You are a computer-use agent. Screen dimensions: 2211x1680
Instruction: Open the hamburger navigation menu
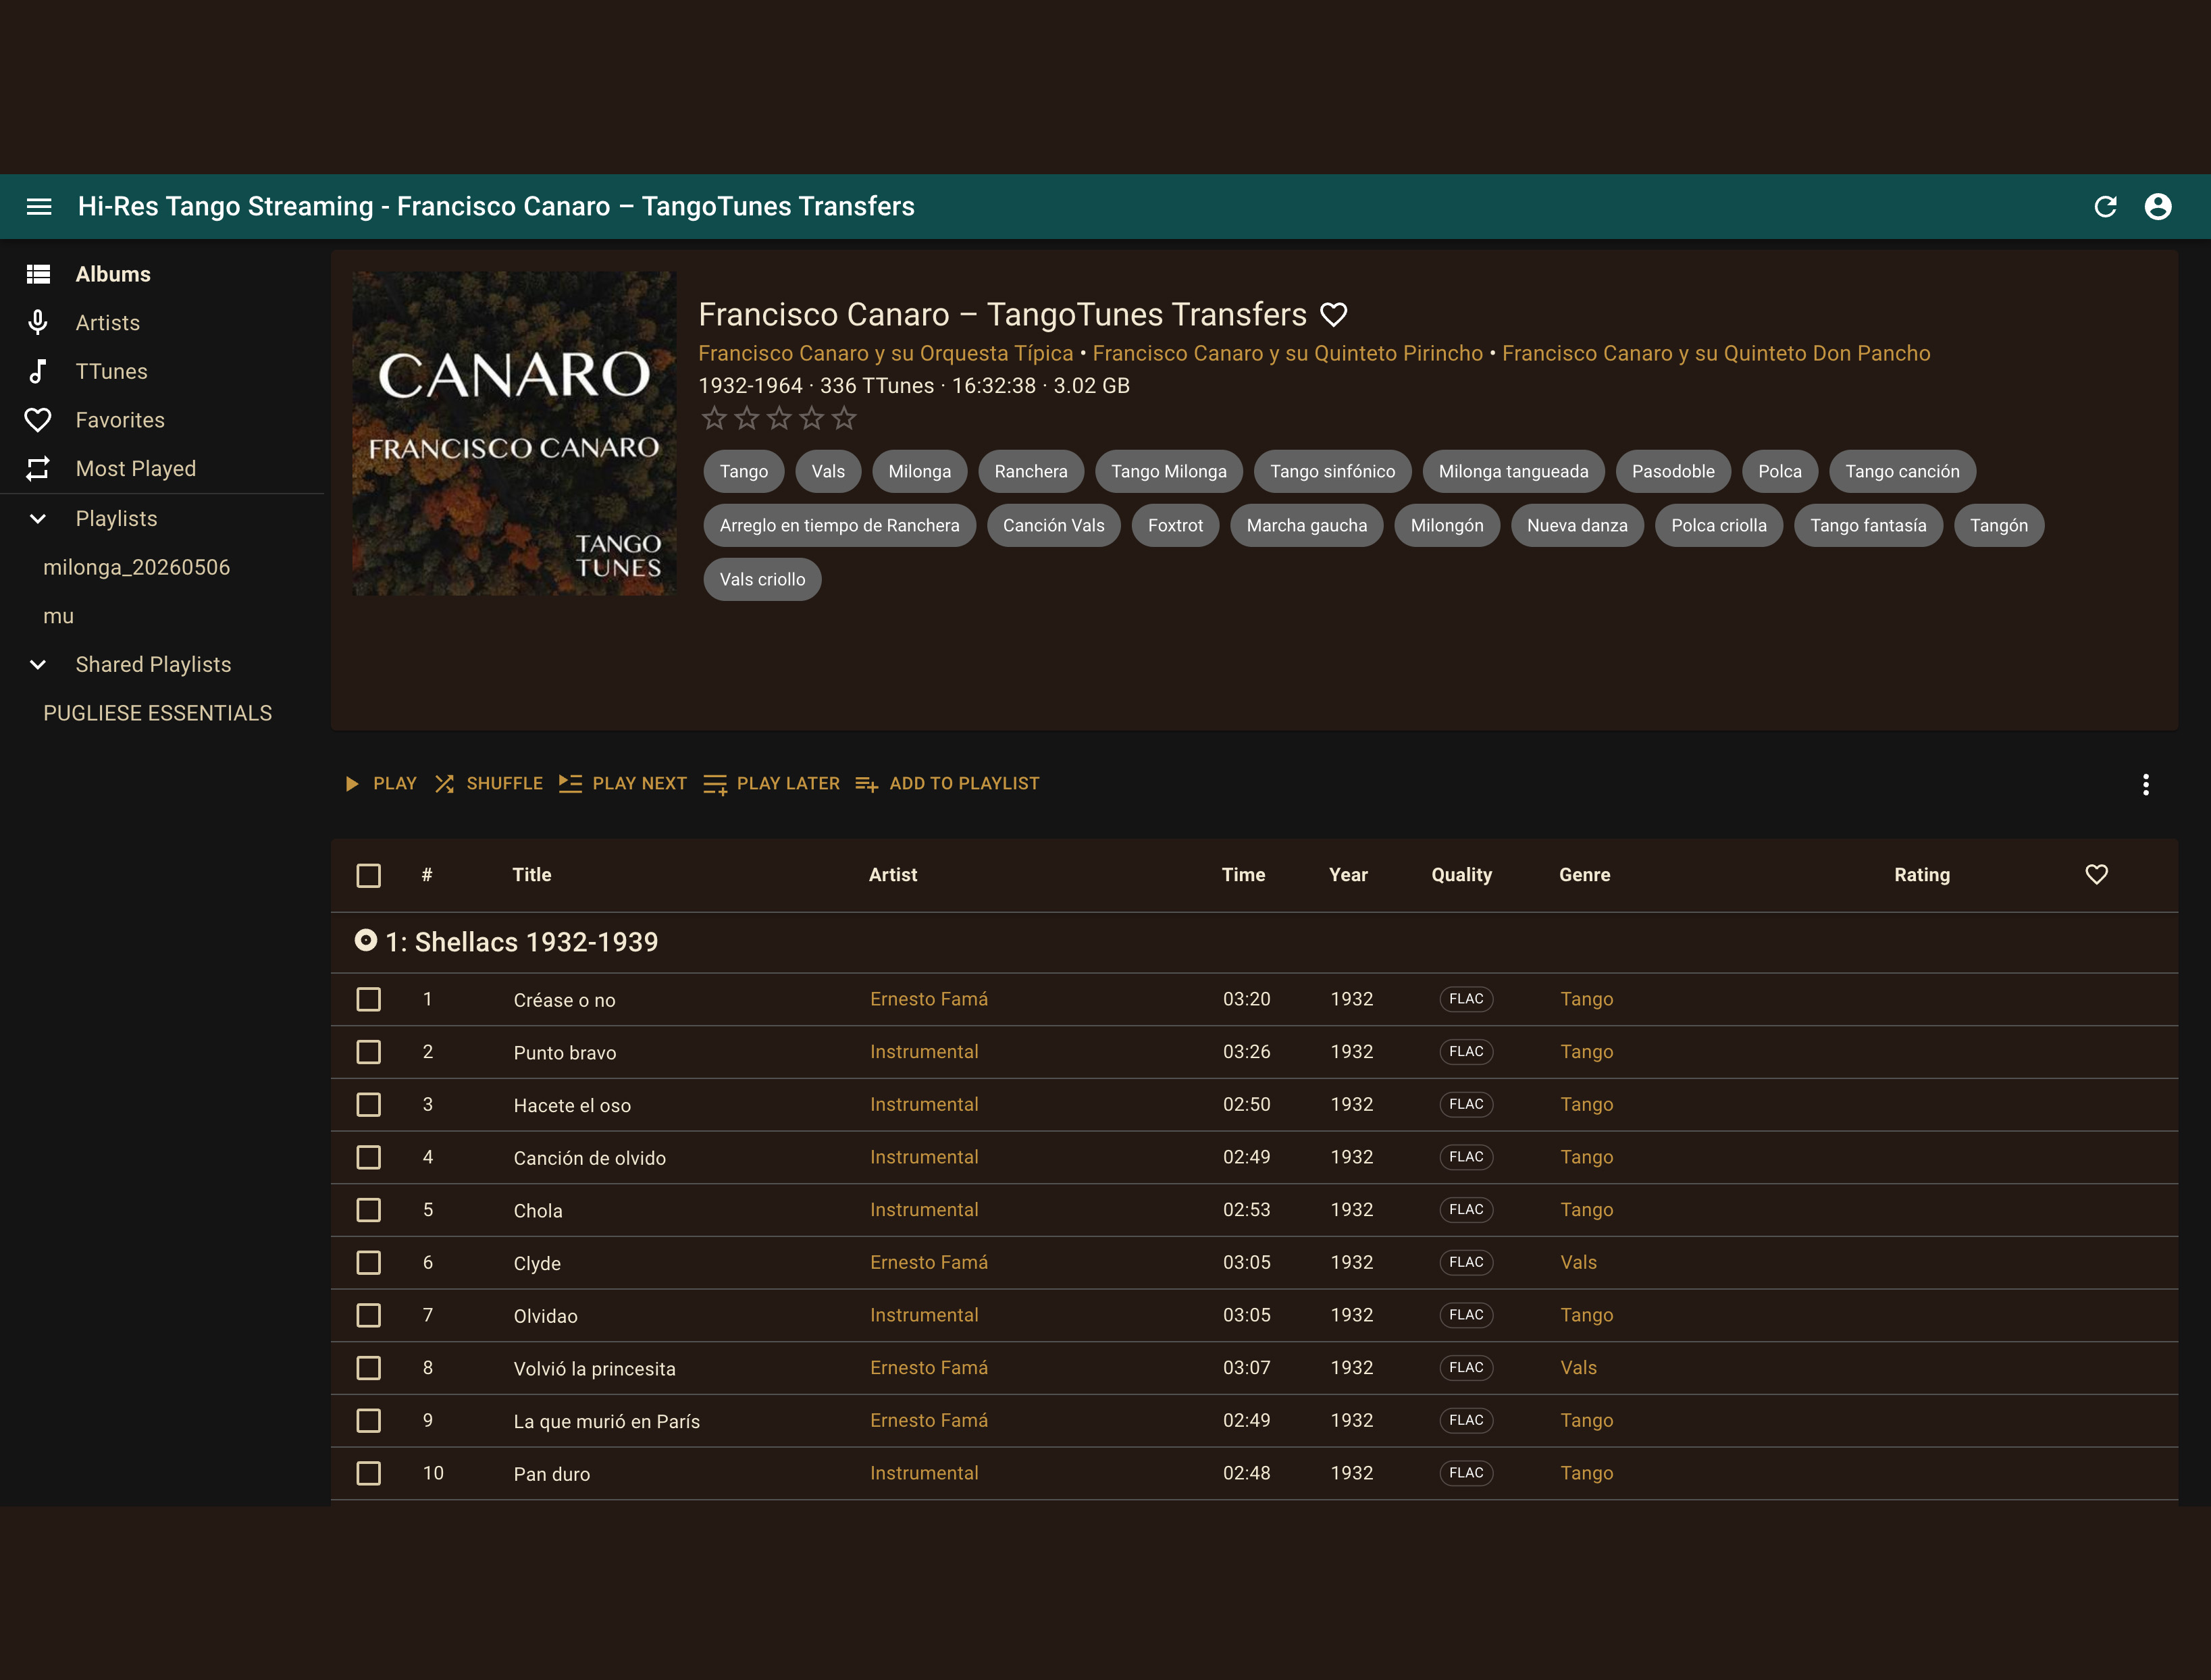pyautogui.click(x=39, y=206)
